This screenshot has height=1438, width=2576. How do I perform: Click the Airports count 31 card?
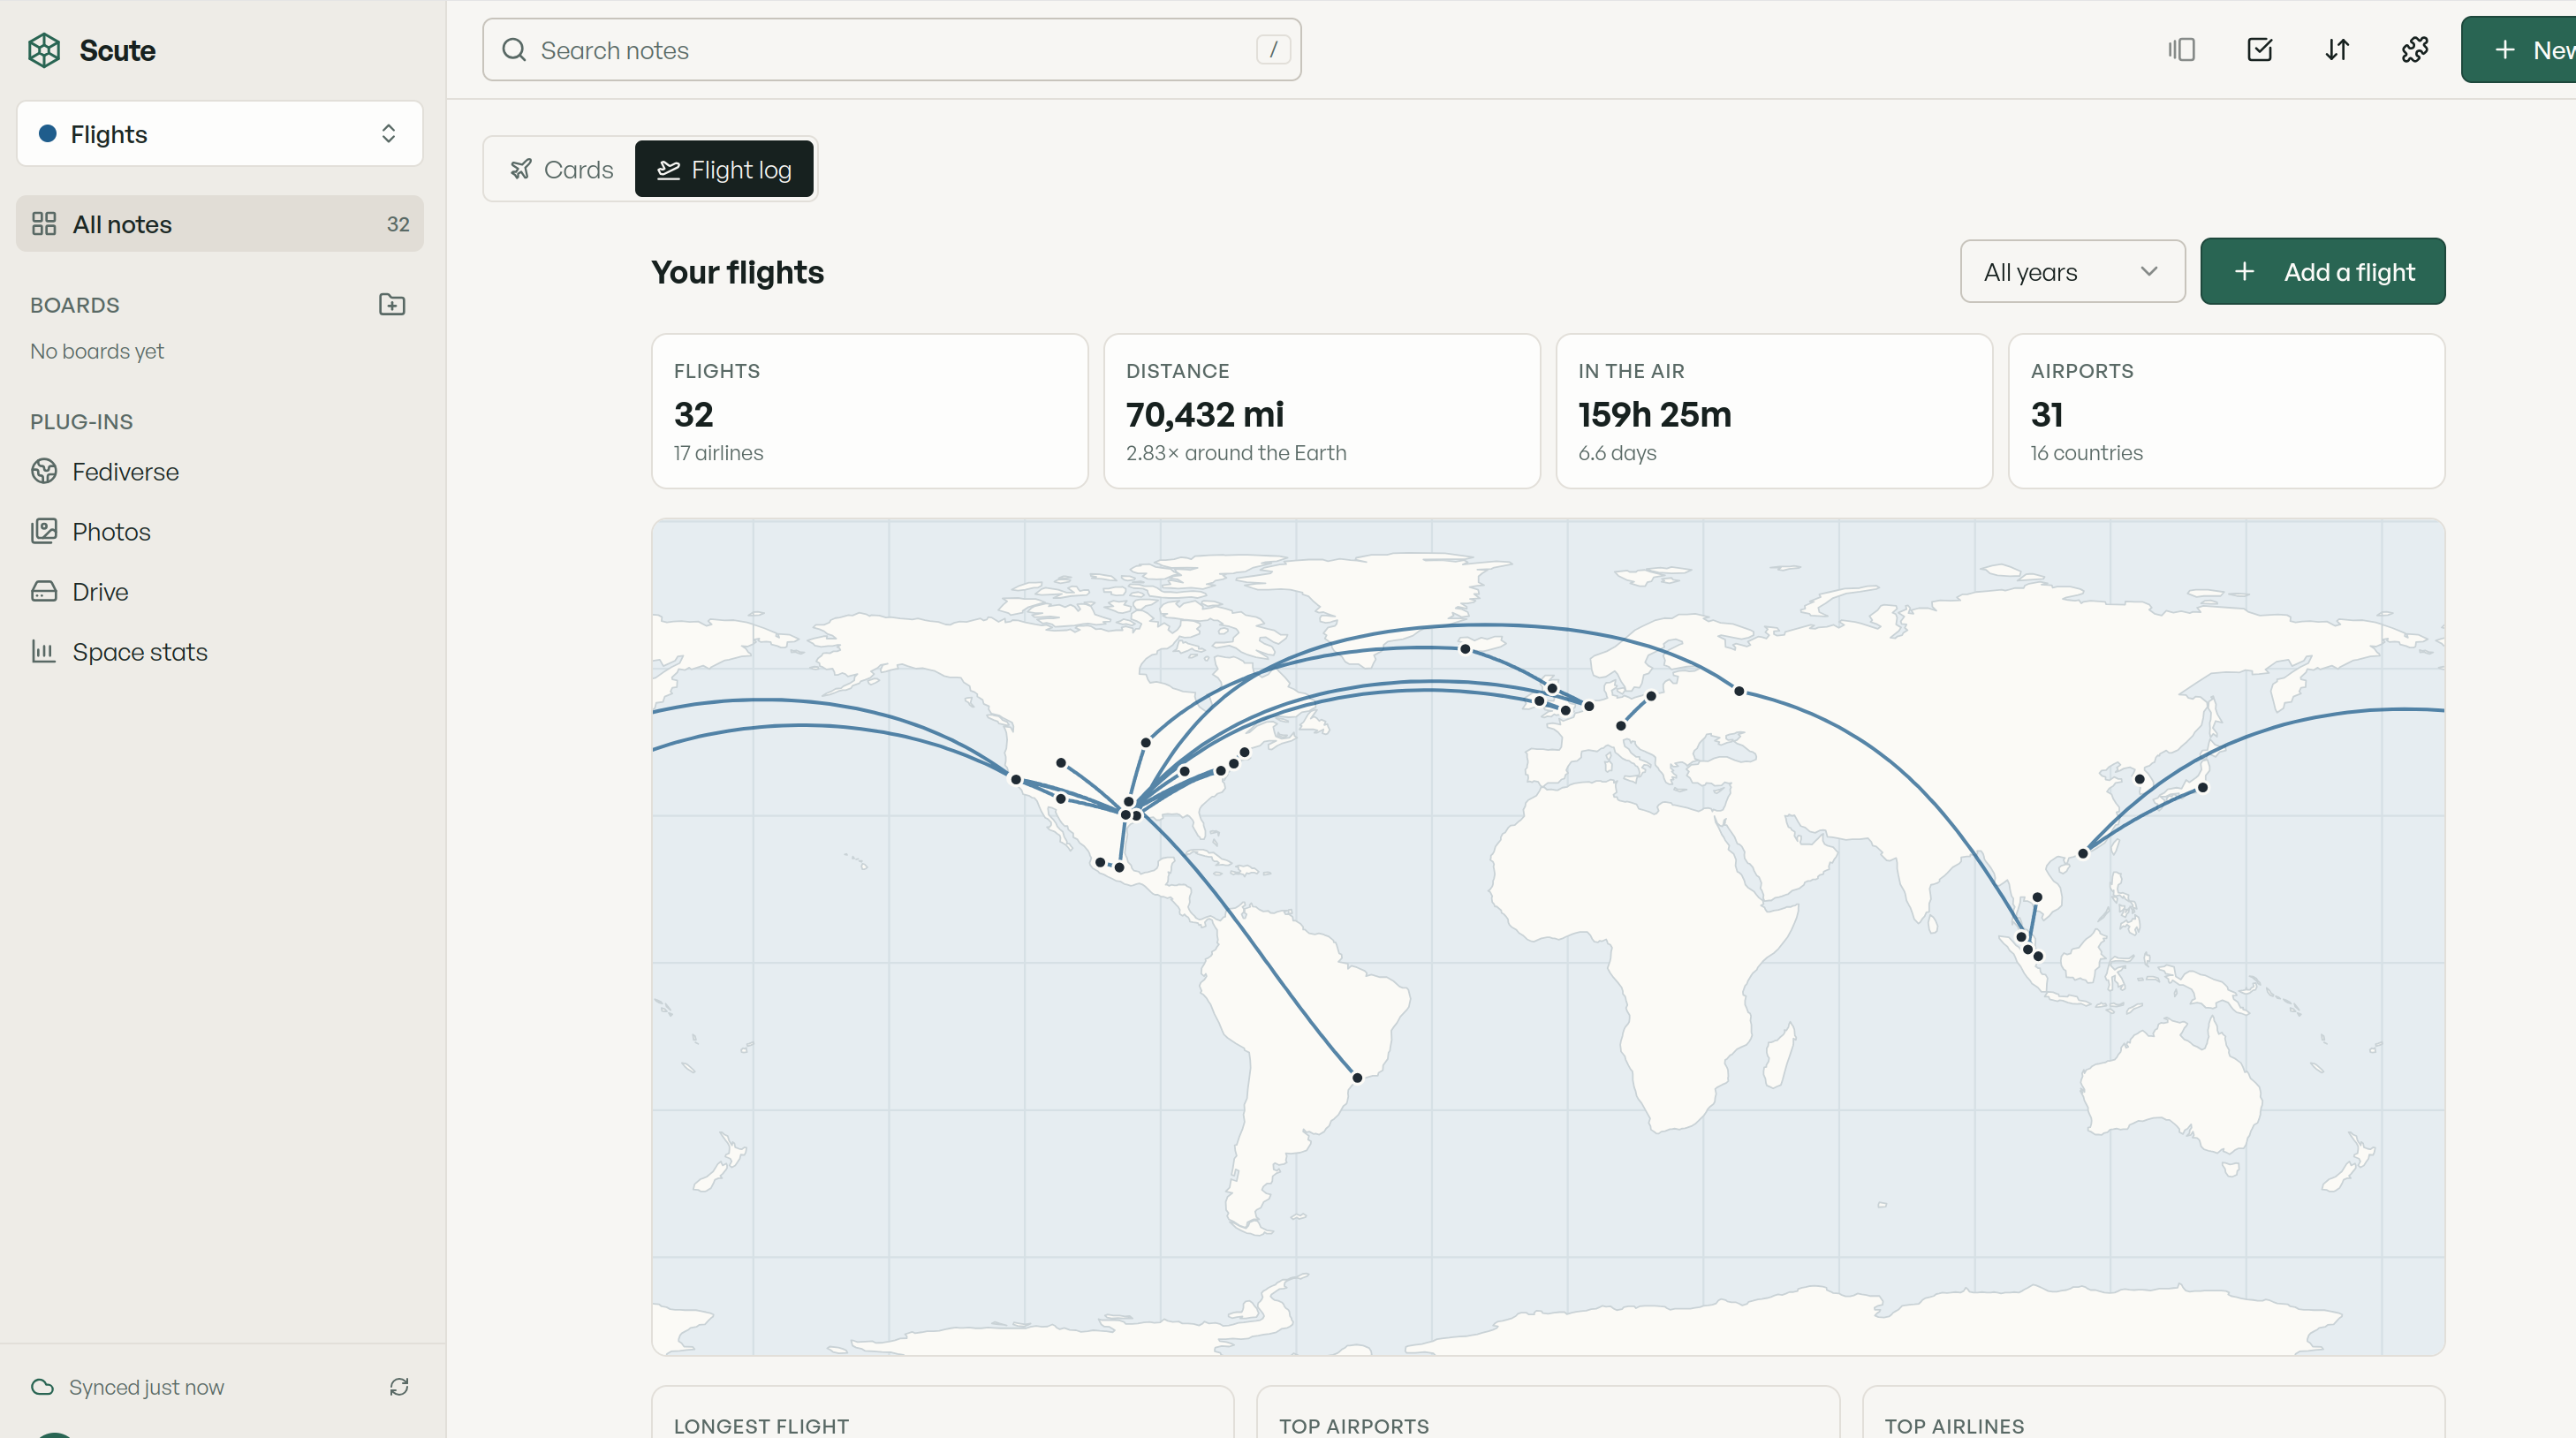(x=2226, y=411)
